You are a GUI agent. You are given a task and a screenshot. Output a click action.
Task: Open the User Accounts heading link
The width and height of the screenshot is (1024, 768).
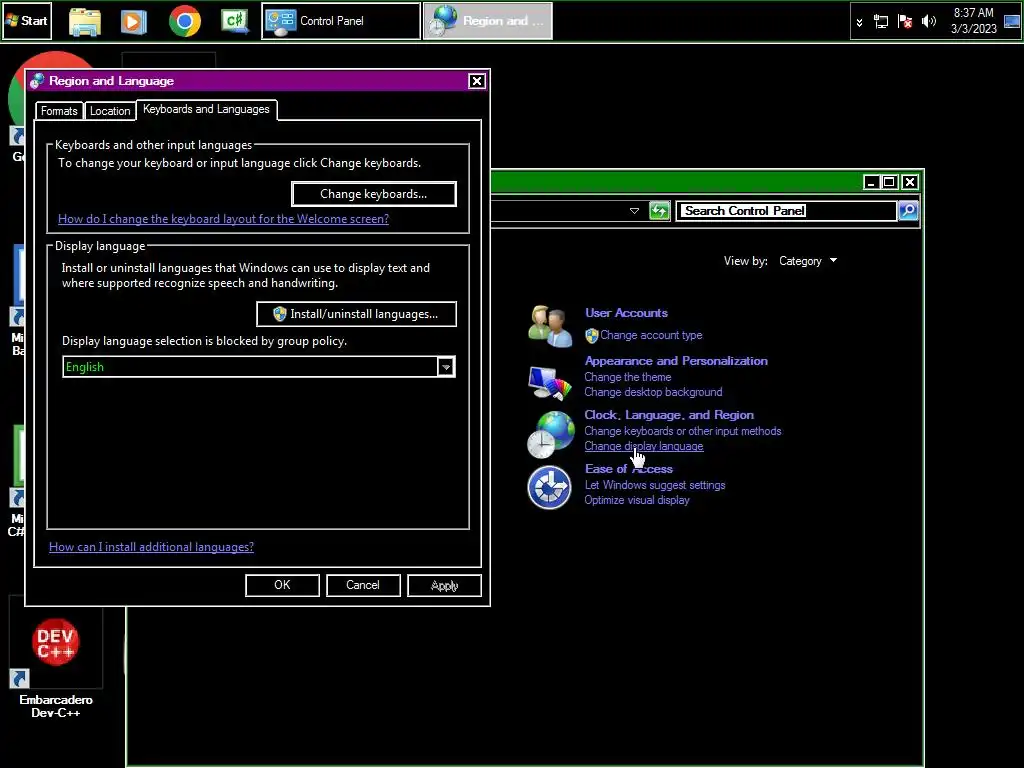click(626, 313)
